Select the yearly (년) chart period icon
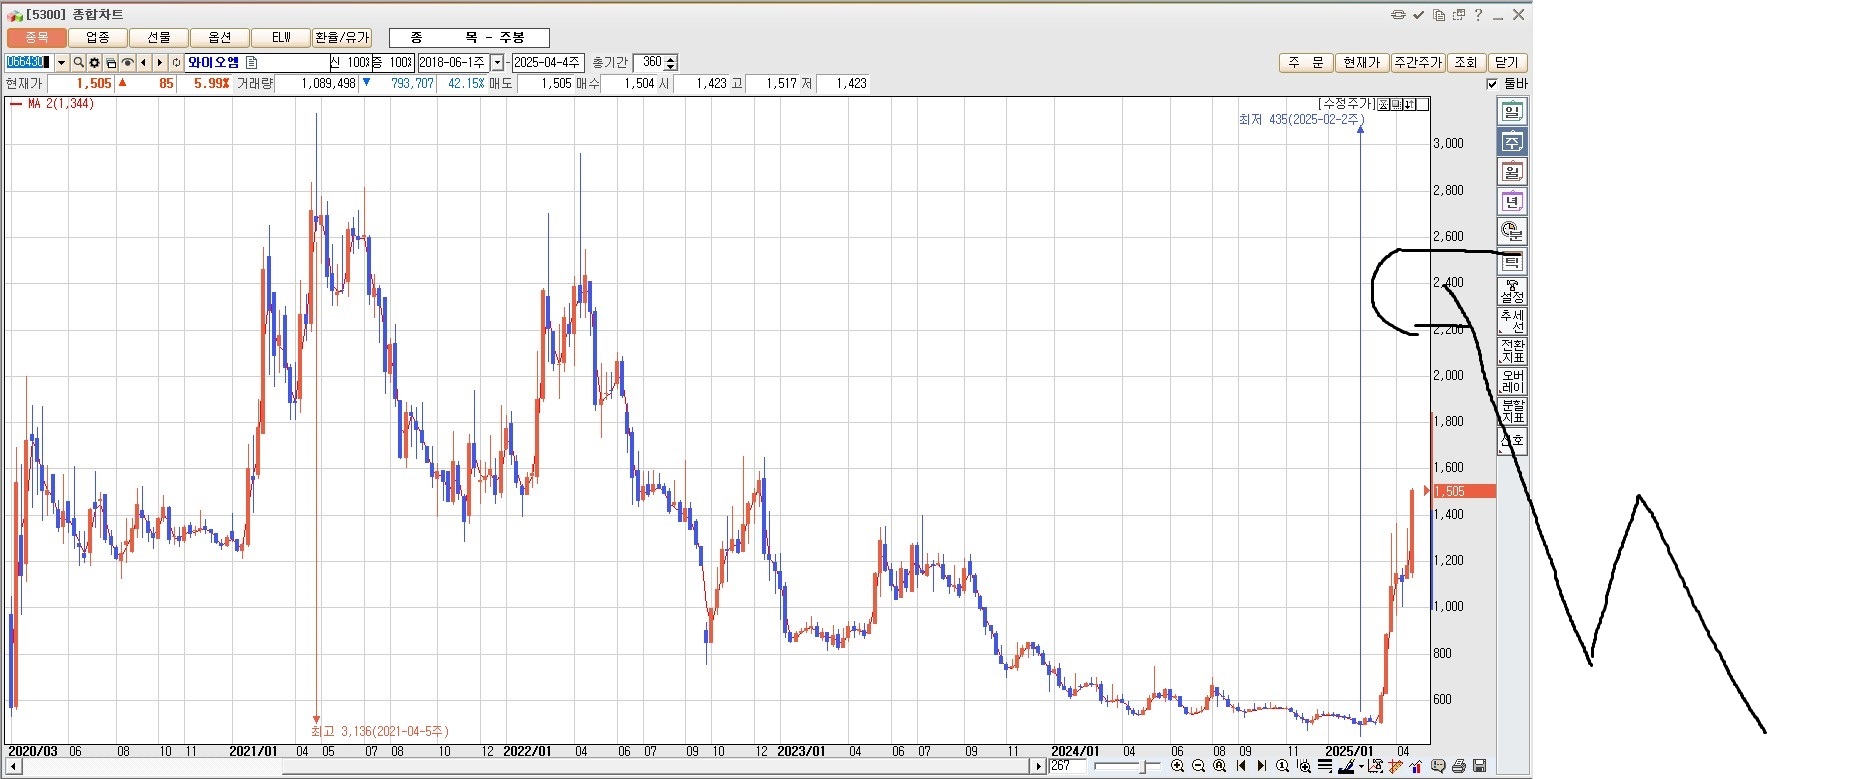The width and height of the screenshot is (1862, 779). (1511, 202)
